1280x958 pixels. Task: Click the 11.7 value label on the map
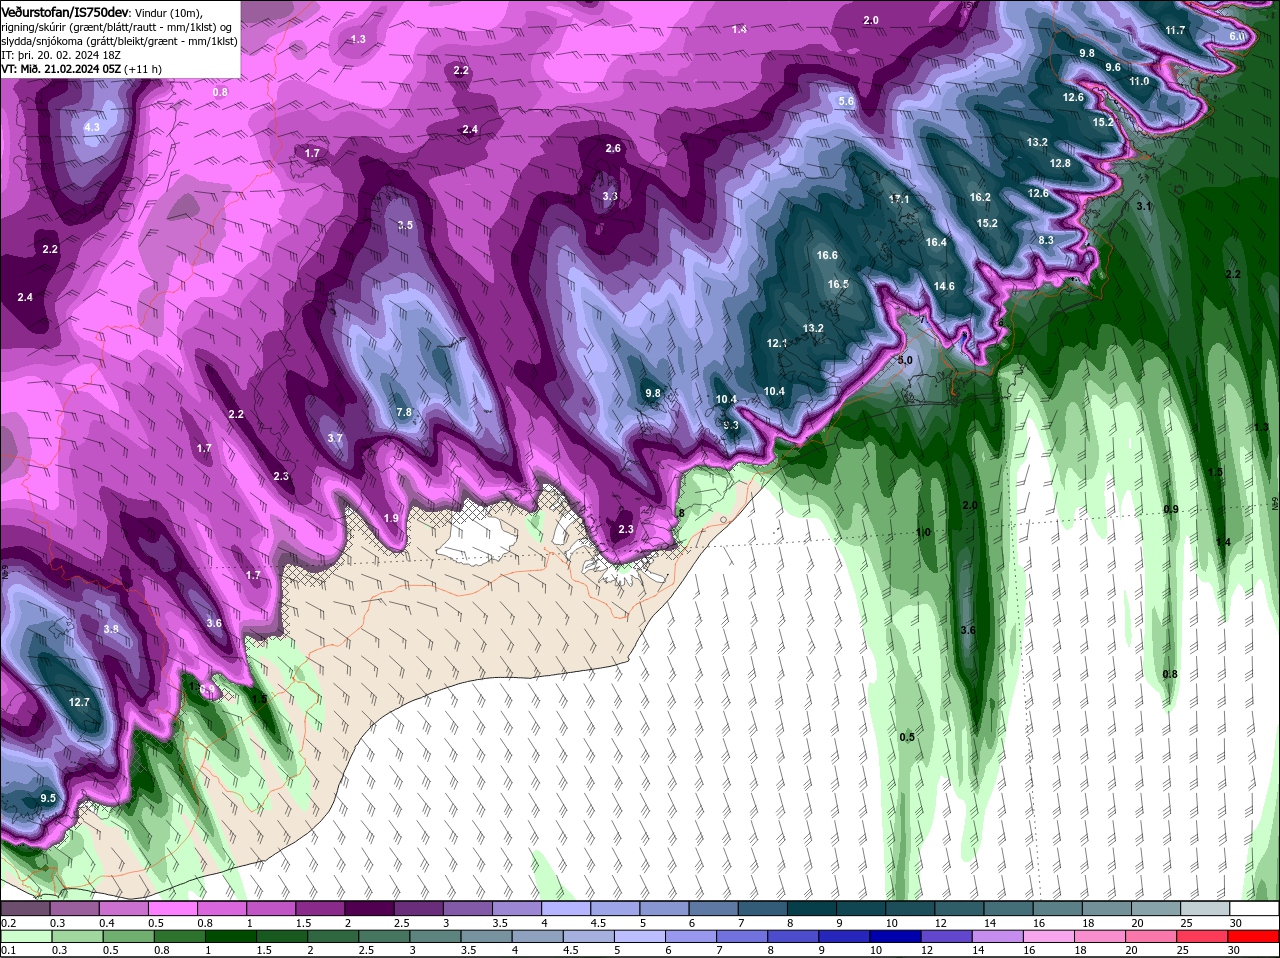pyautogui.click(x=1175, y=30)
